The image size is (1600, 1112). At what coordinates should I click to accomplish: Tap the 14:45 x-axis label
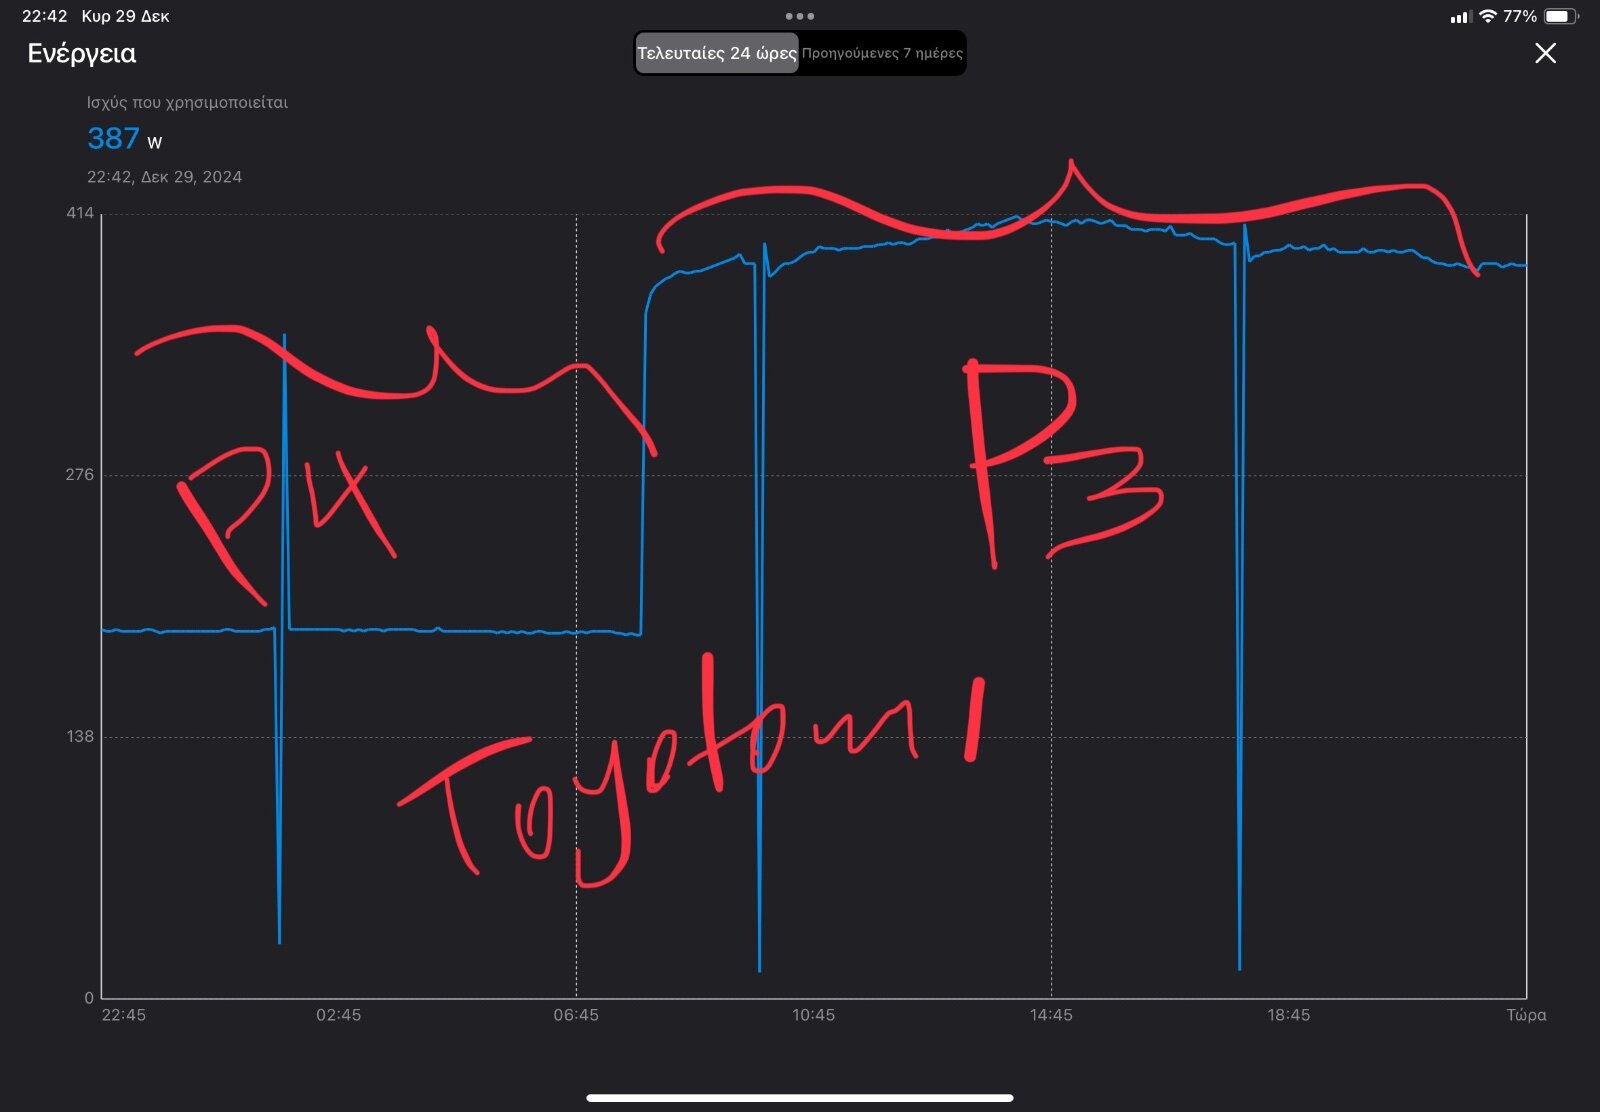[1051, 1015]
